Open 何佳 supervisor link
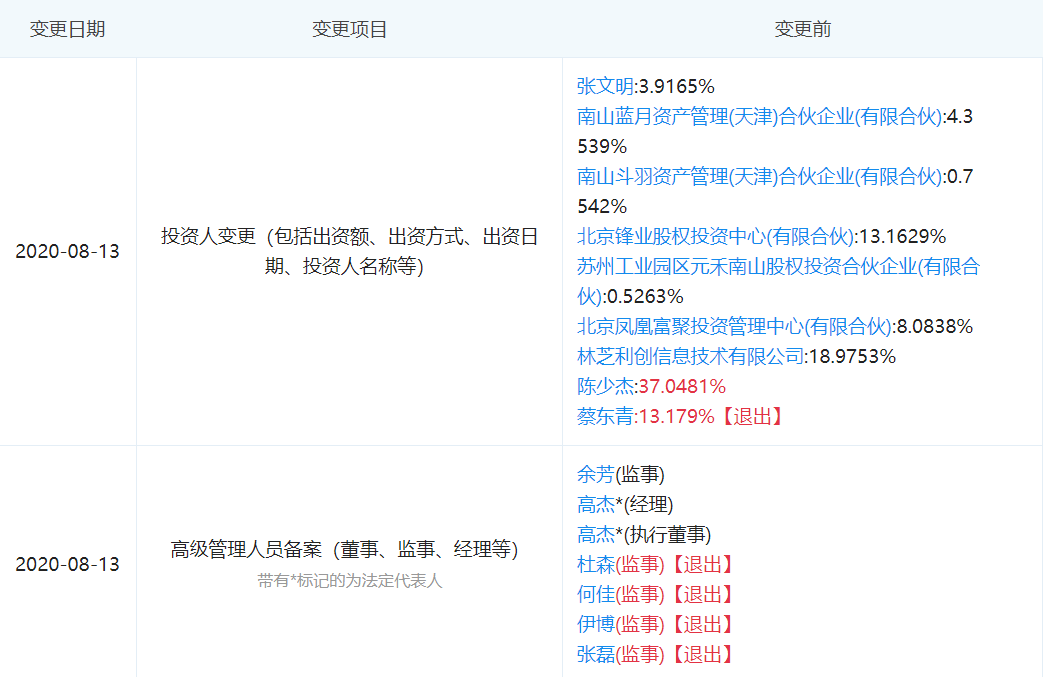 tap(595, 595)
